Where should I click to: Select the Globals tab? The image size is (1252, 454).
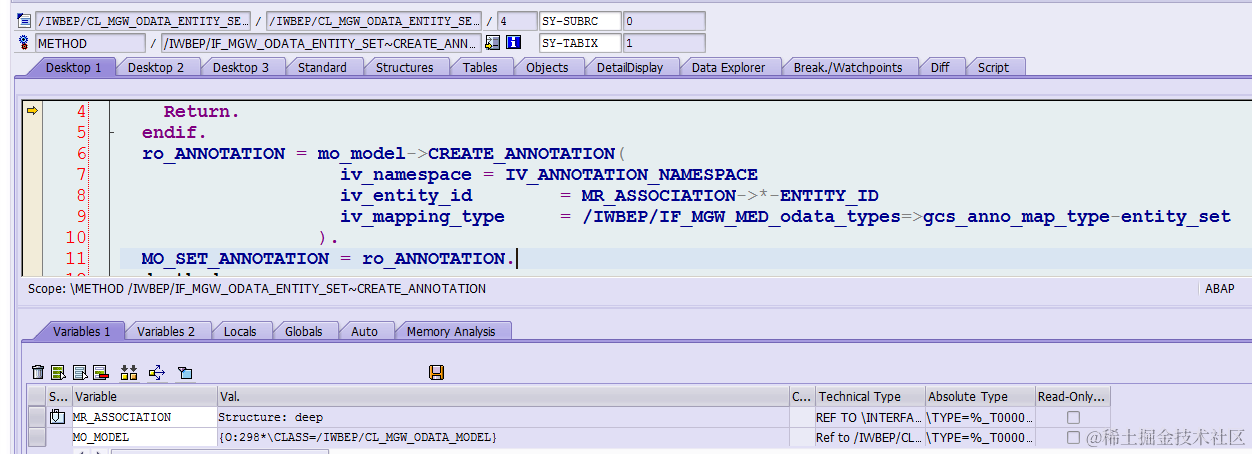point(304,331)
